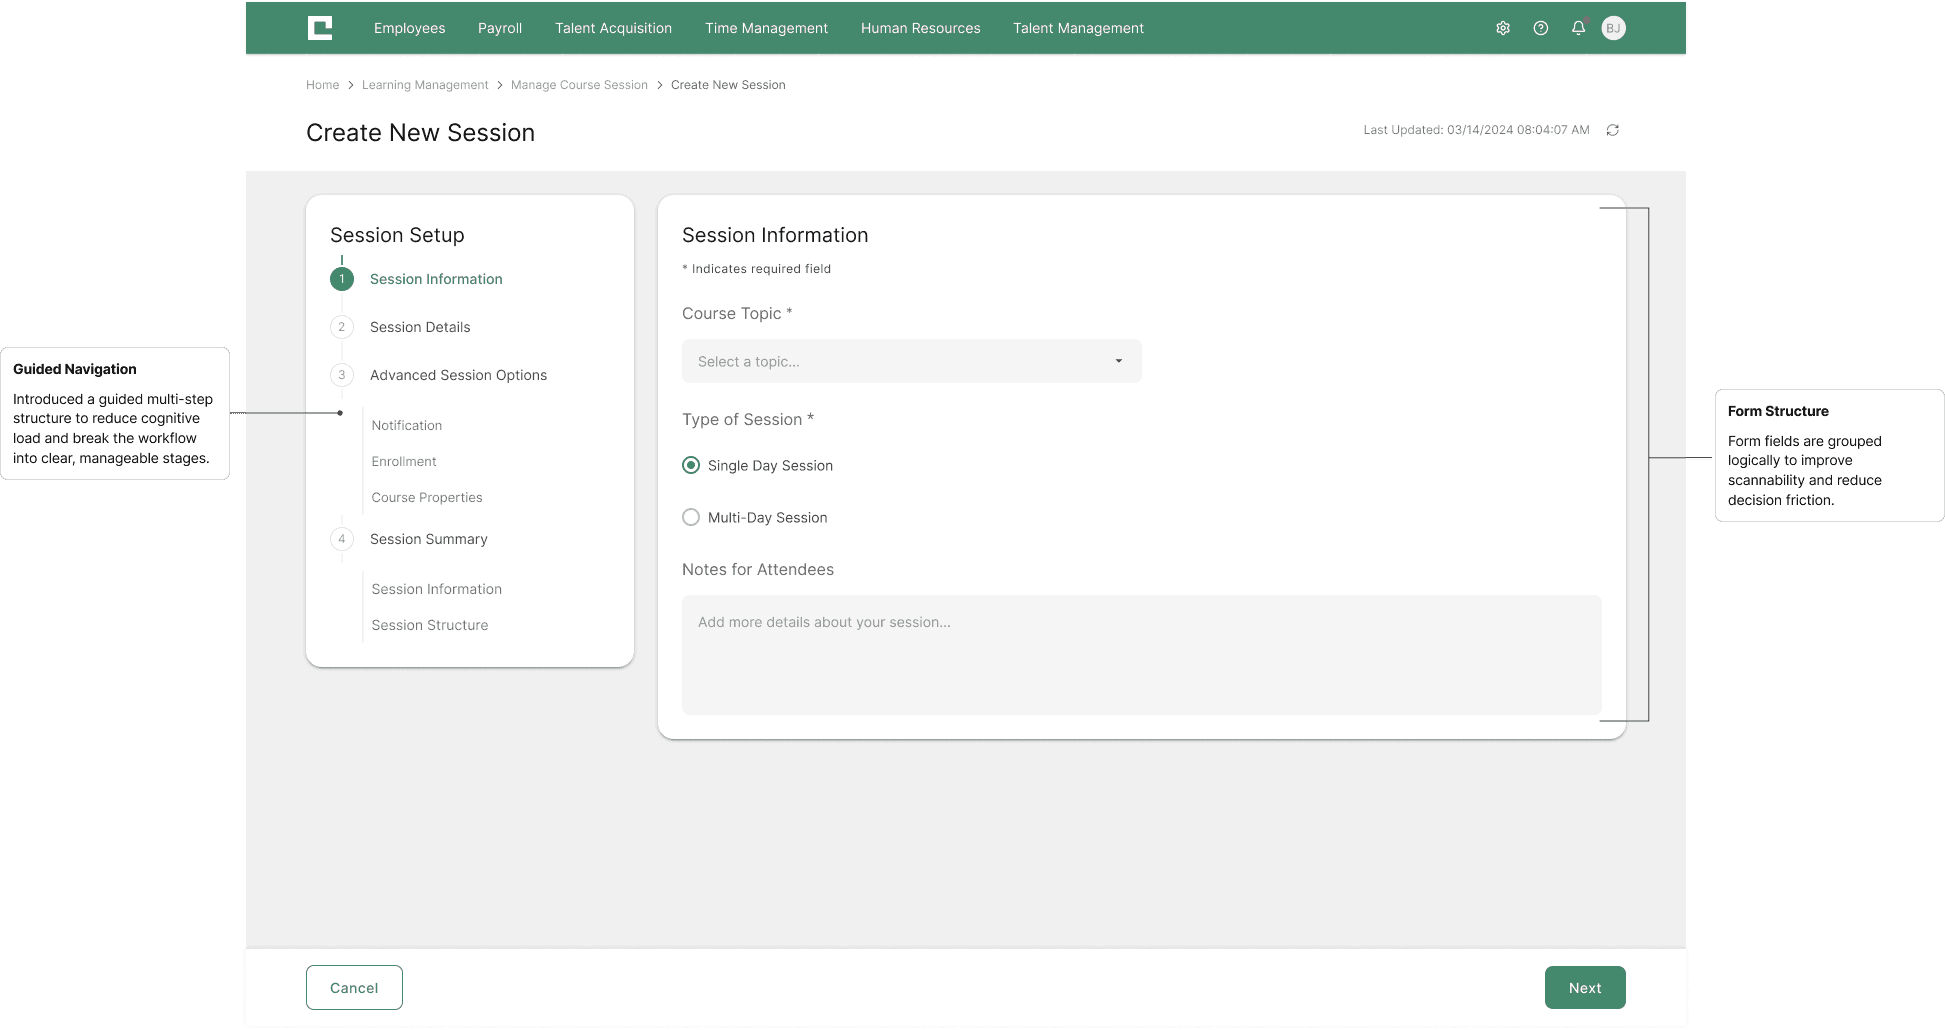The height and width of the screenshot is (1030, 1945).
Task: Click the Cancel button
Action: click(x=354, y=987)
